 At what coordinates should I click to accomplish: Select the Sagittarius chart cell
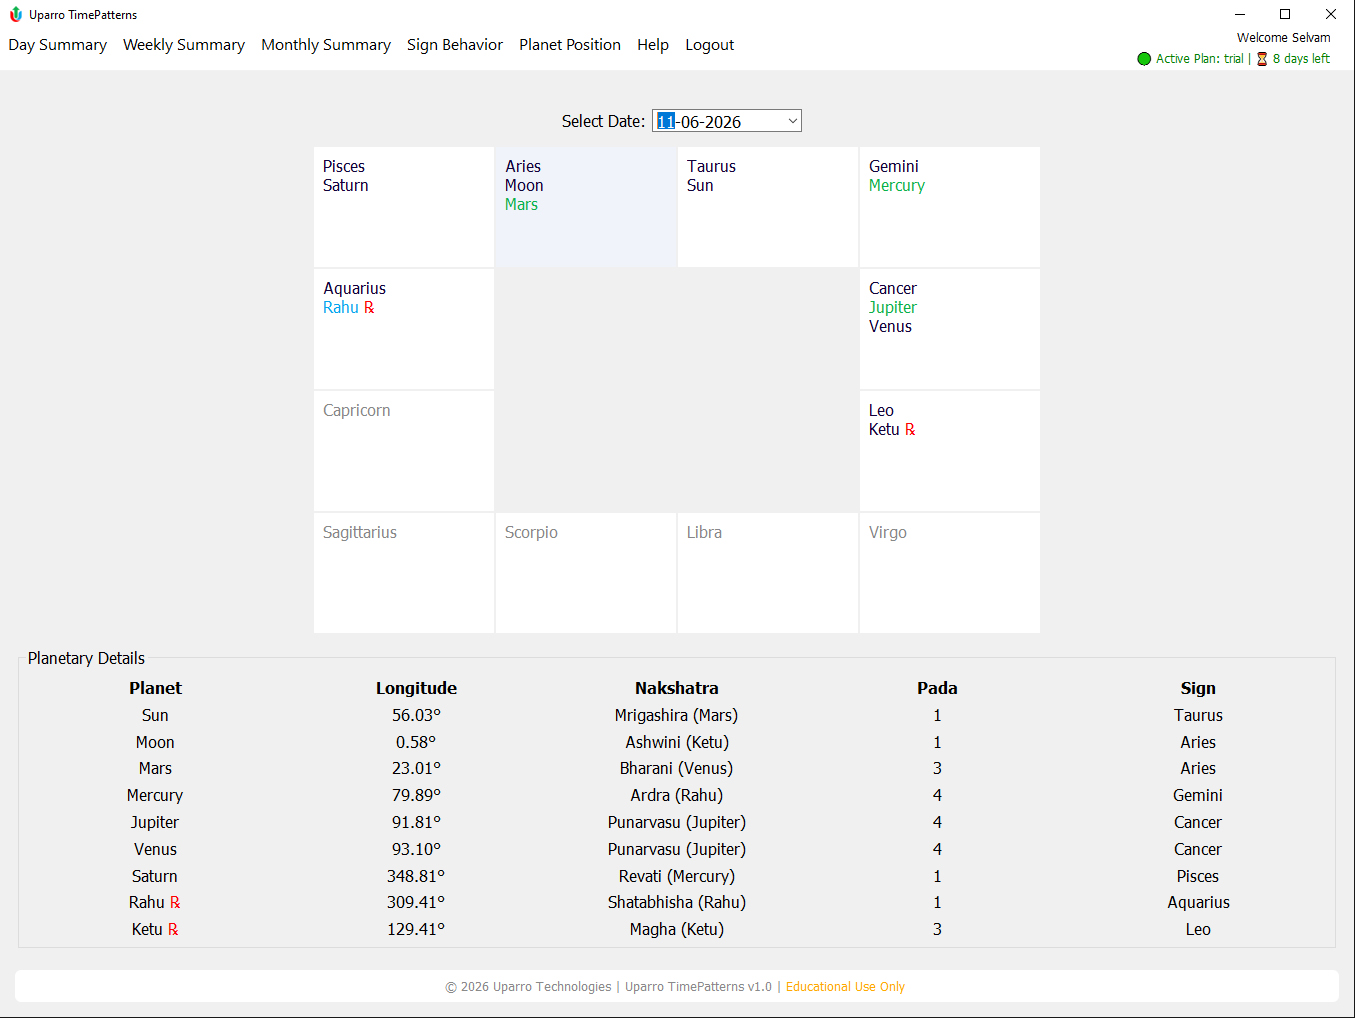(404, 573)
